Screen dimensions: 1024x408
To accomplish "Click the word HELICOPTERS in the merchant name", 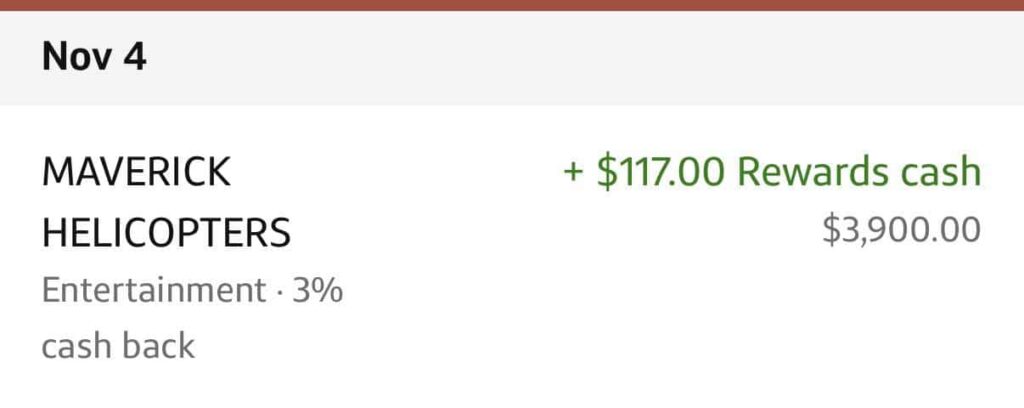I will tap(166, 234).
